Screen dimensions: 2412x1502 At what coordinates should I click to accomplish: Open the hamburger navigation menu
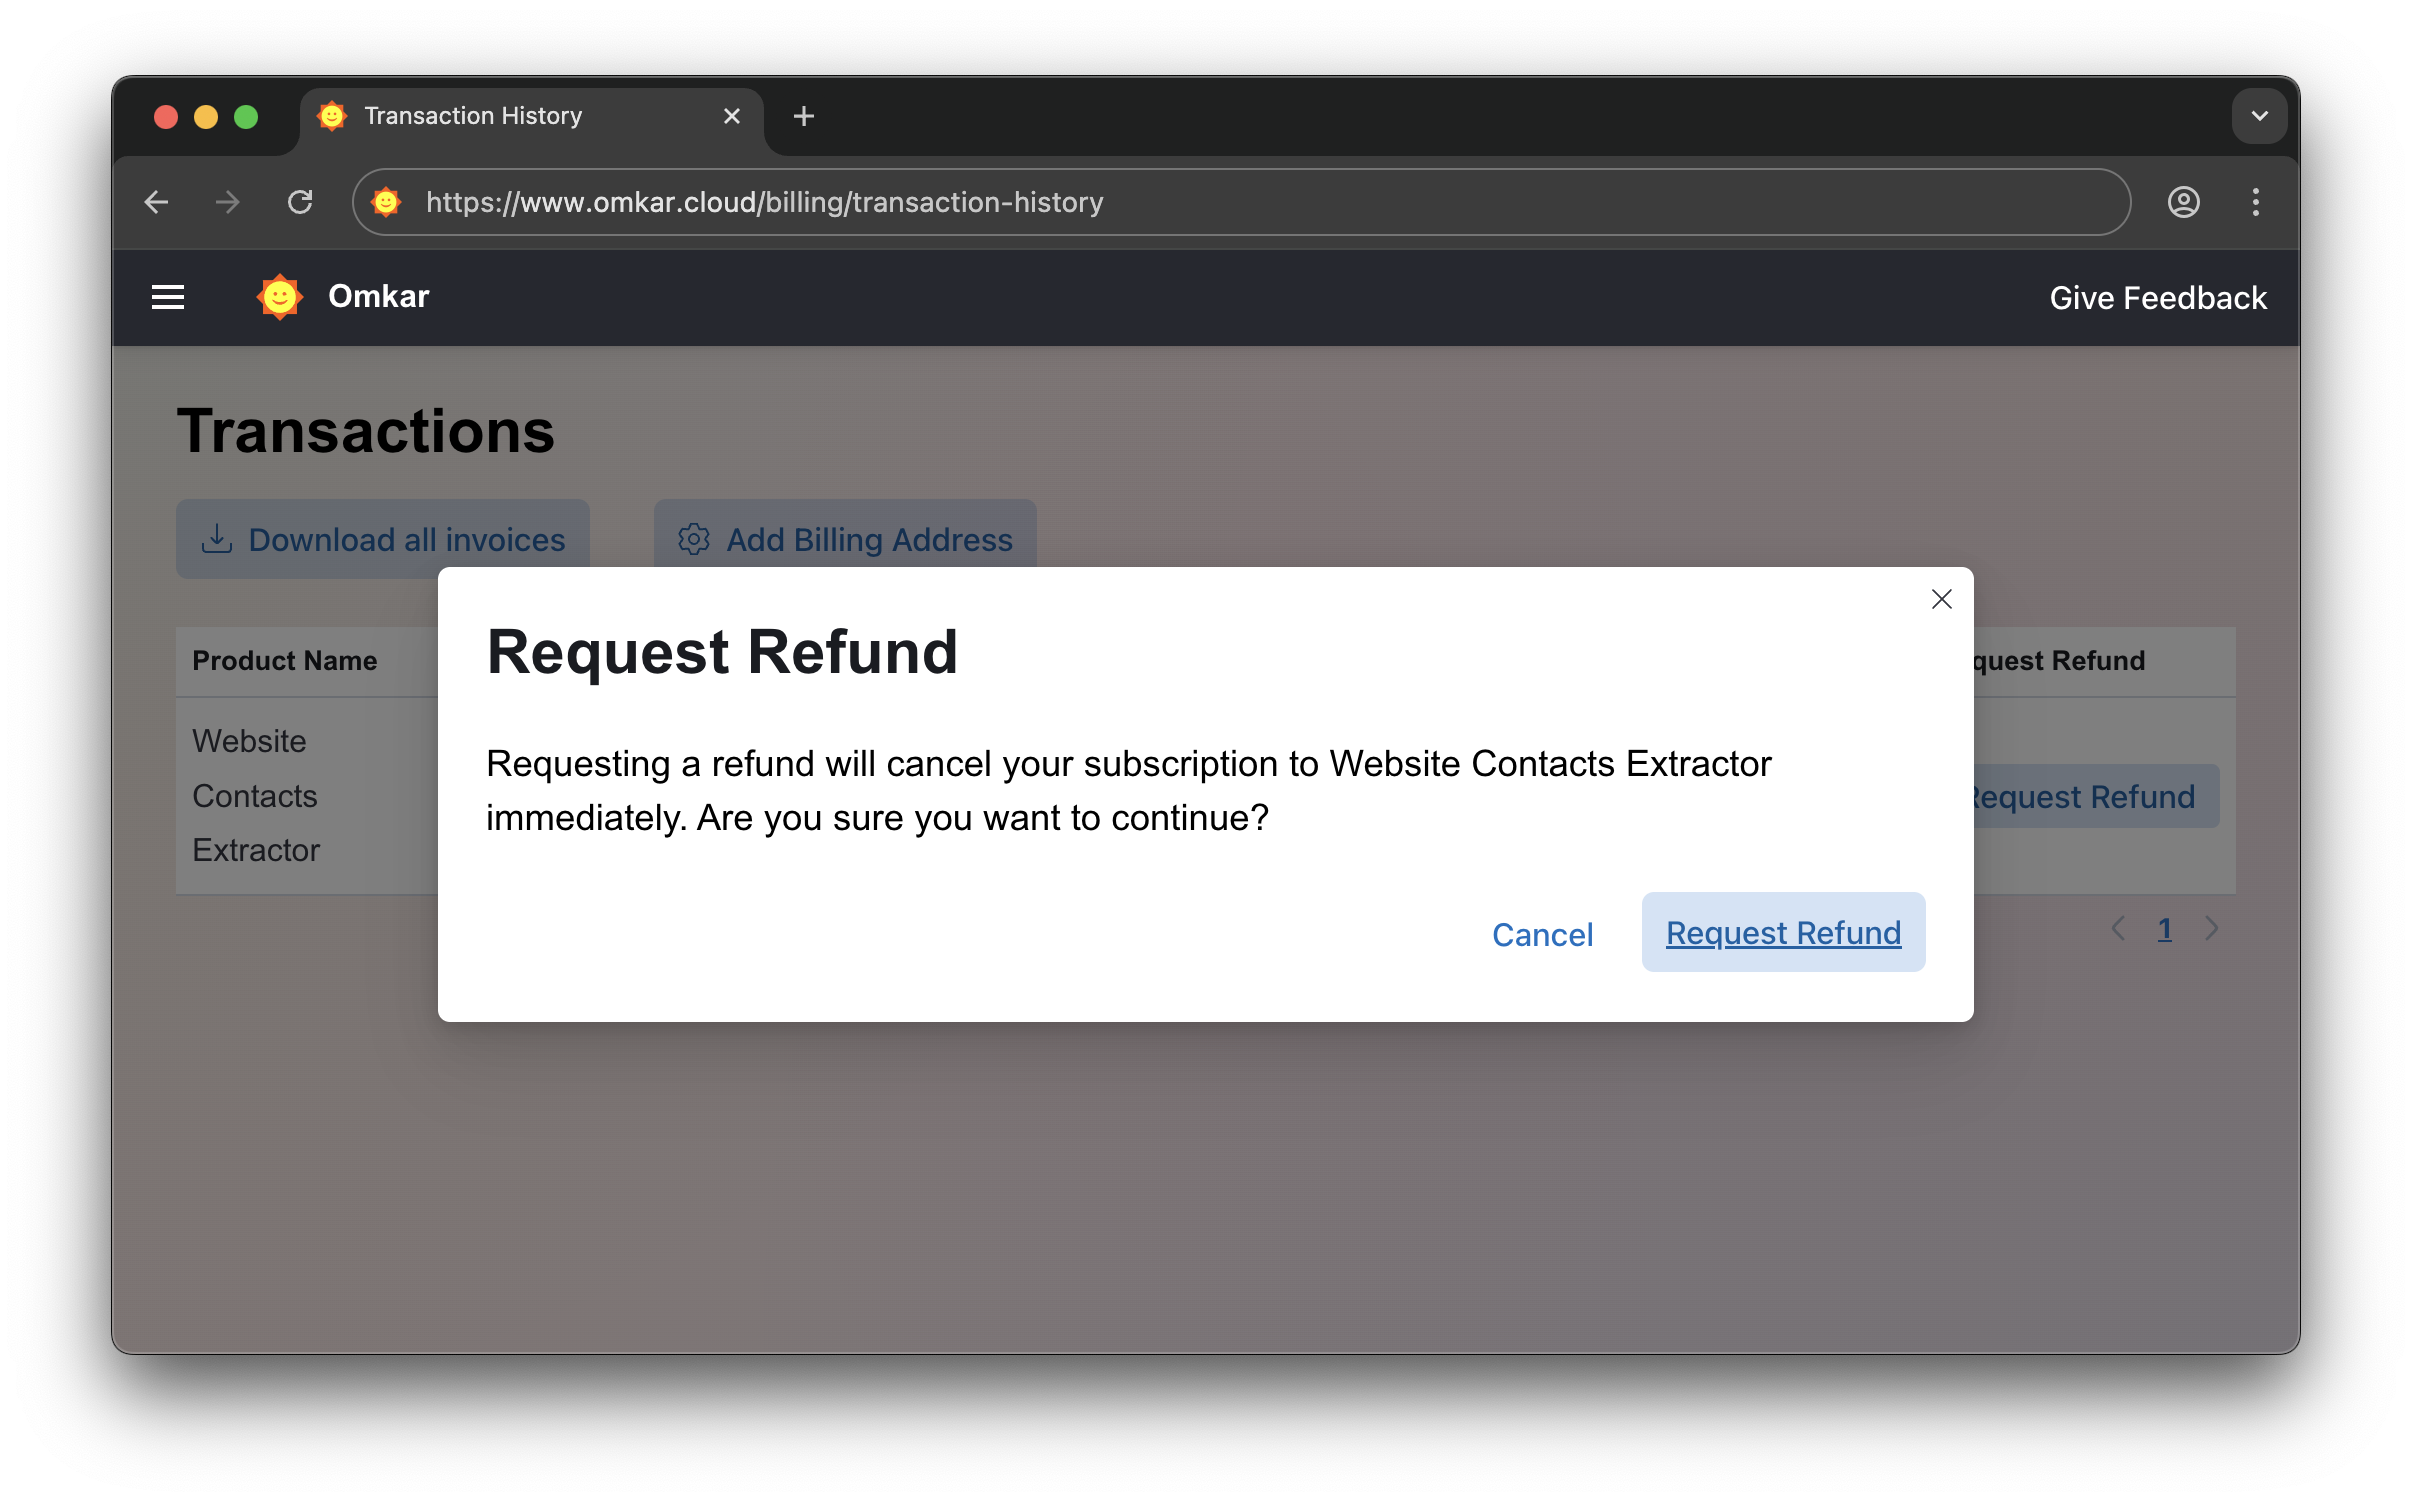click(x=167, y=297)
